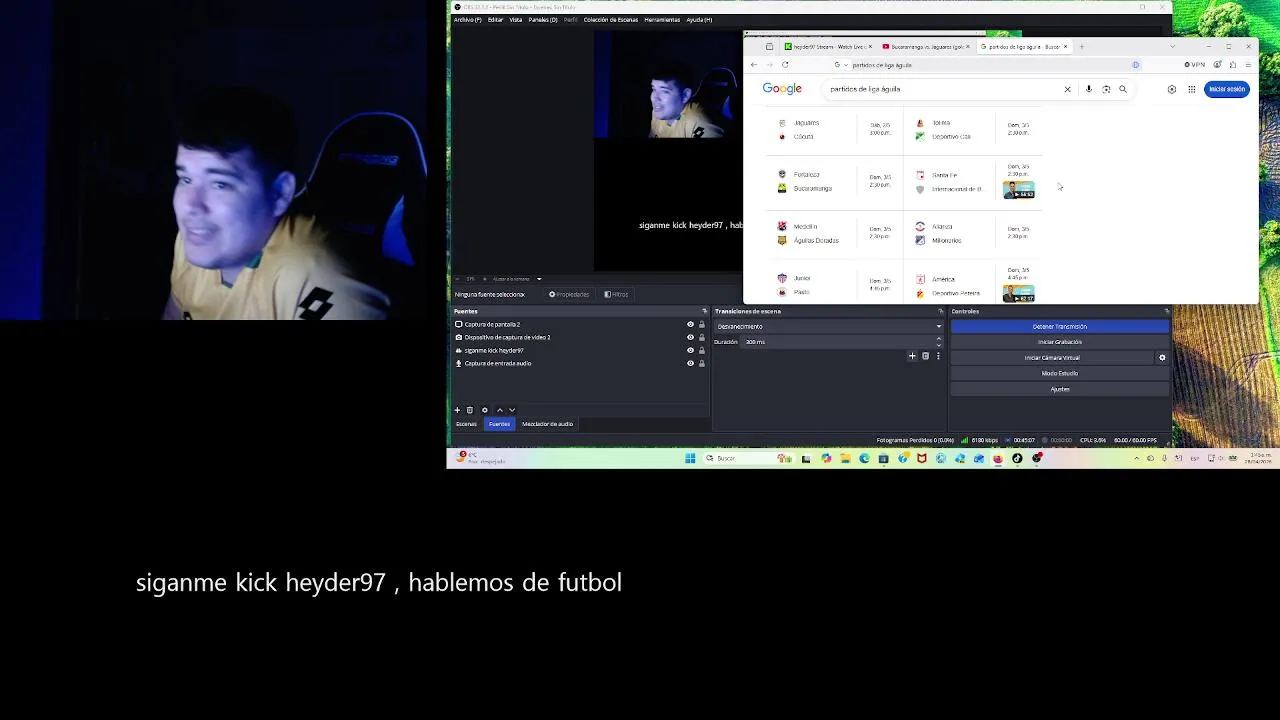Open Archivo menu in OBS
The image size is (1280, 720).
click(x=467, y=20)
